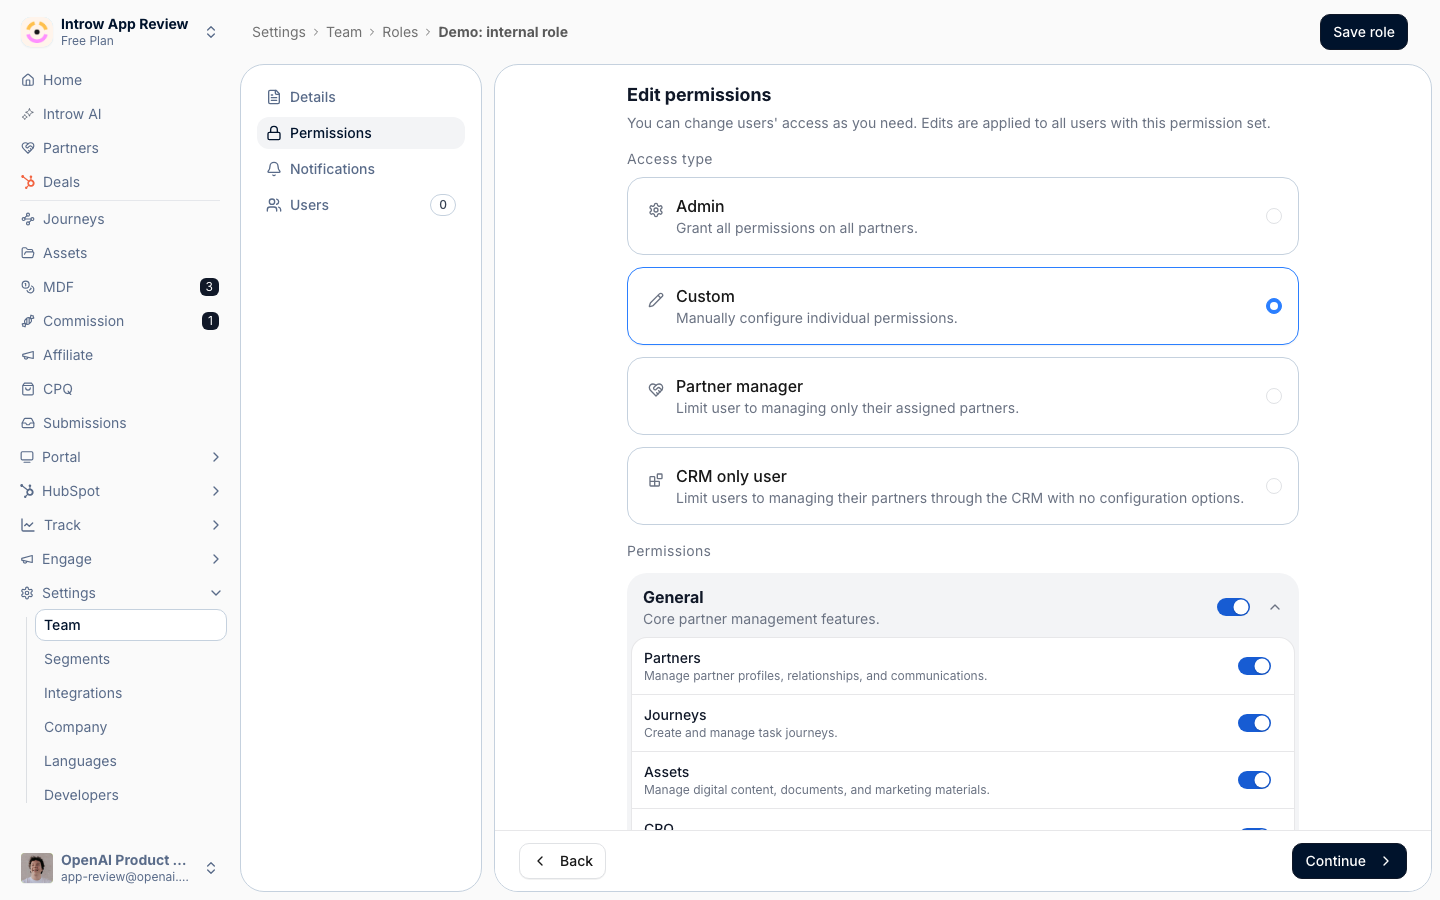This screenshot has width=1440, height=900.
Task: Open the Details tab
Action: 361,97
